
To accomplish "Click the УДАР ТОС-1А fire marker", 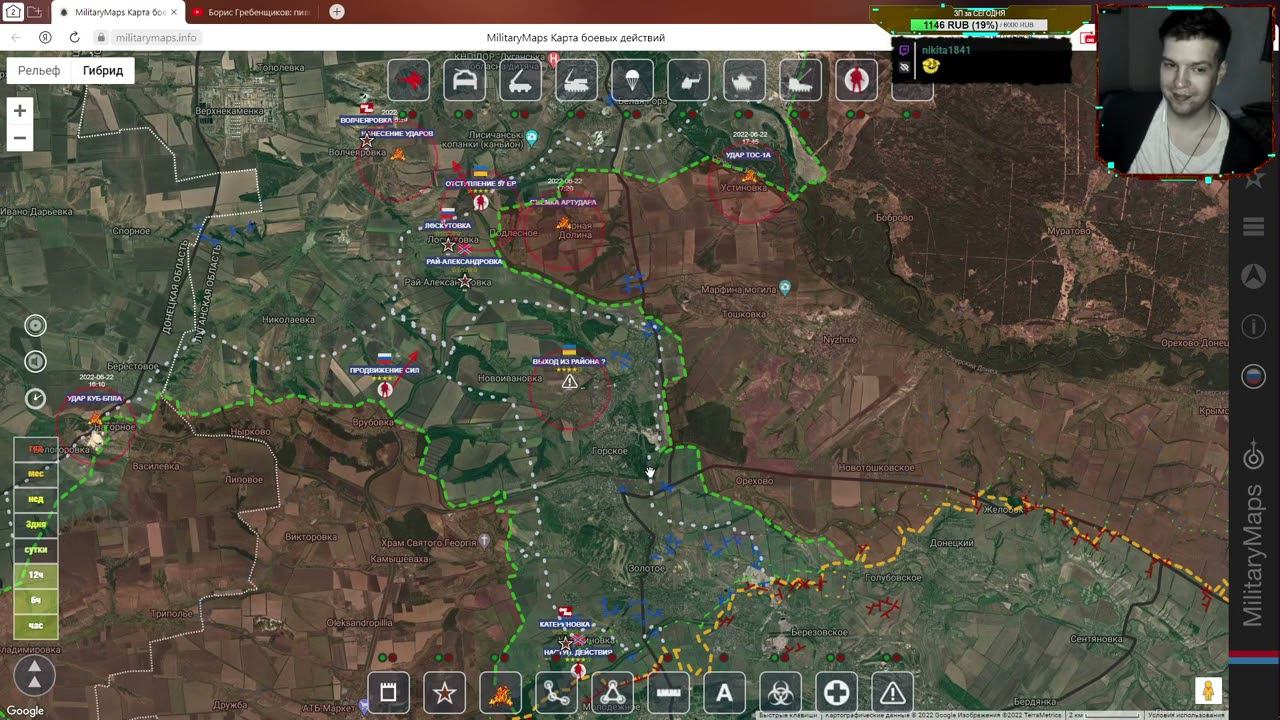I will click(x=748, y=175).
